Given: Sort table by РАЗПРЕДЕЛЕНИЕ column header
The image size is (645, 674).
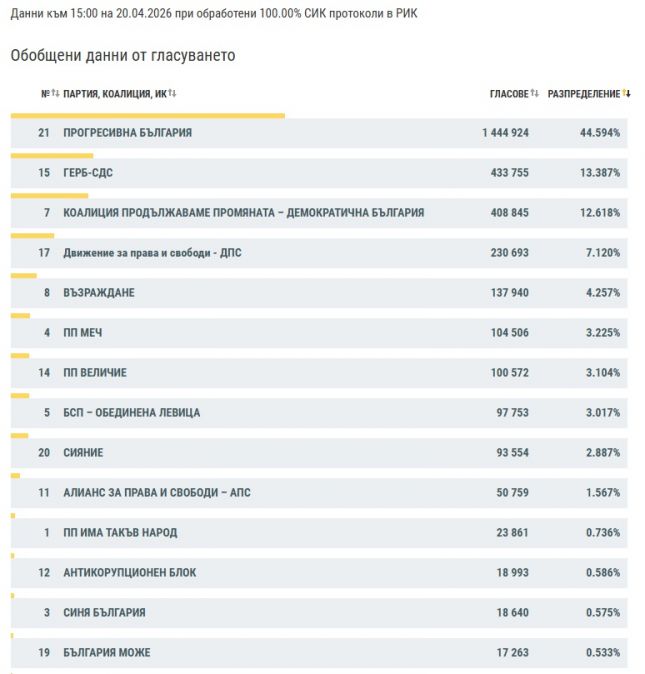Looking at the screenshot, I should point(584,94).
